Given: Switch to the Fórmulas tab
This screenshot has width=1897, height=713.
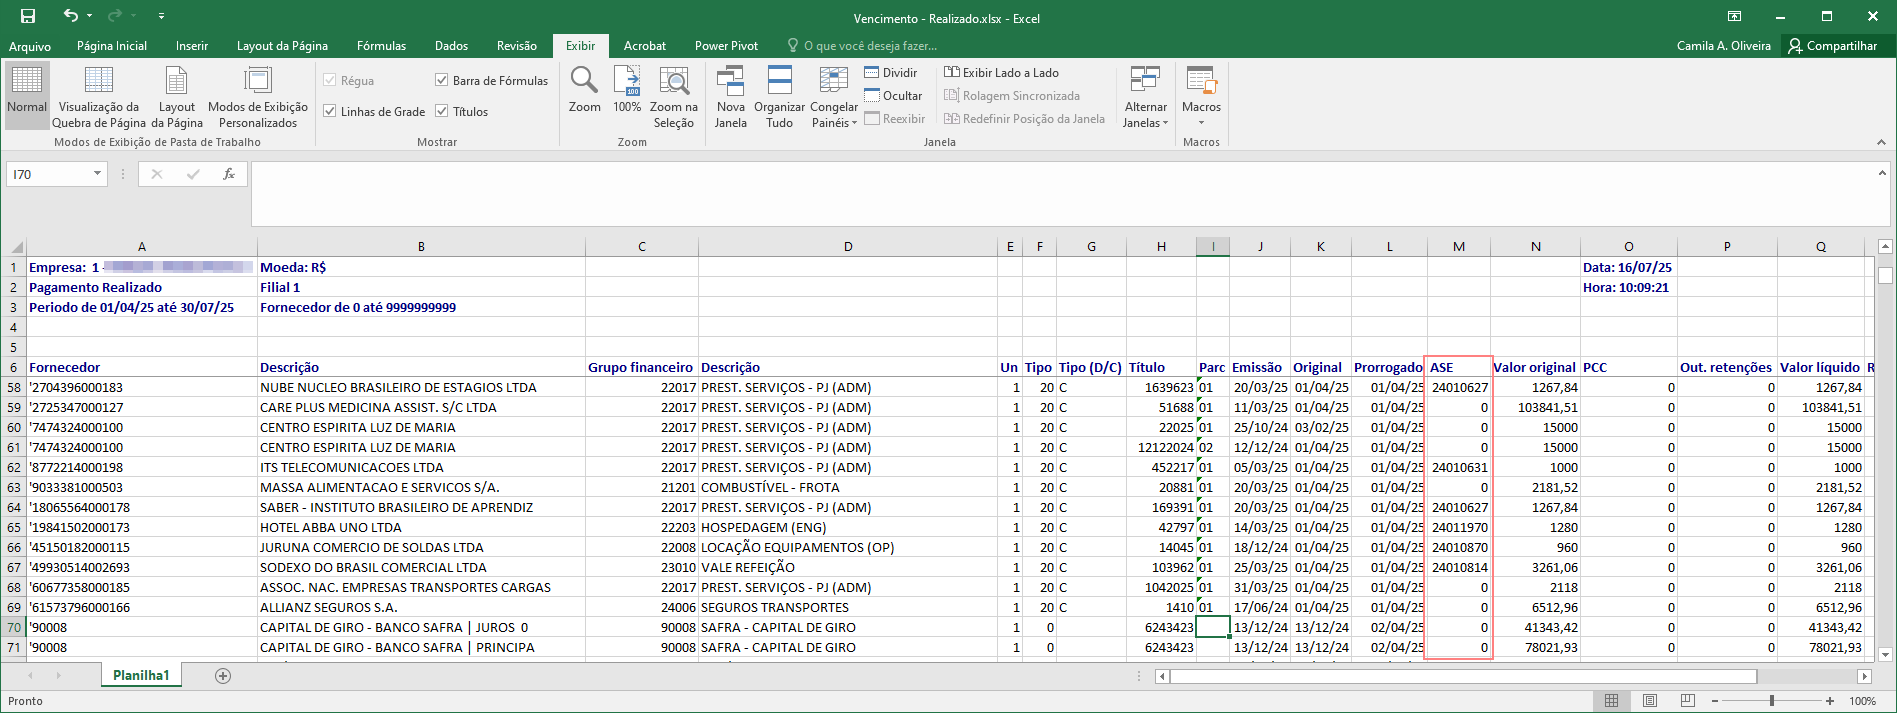Looking at the screenshot, I should tap(382, 46).
